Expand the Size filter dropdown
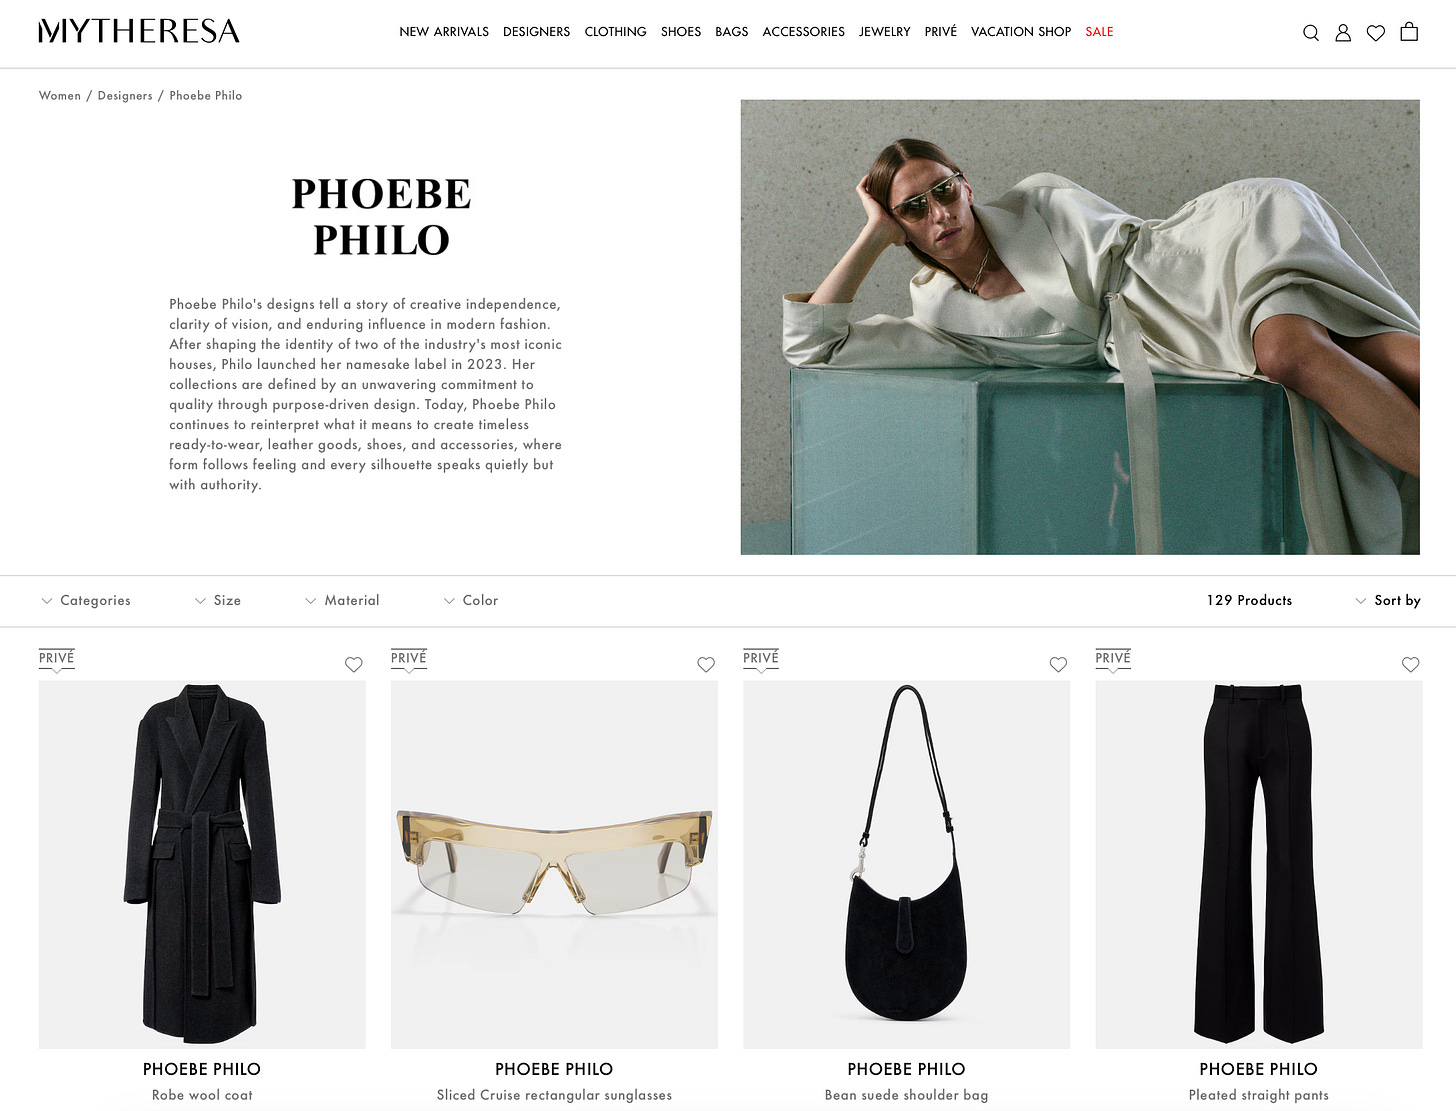 click(218, 600)
